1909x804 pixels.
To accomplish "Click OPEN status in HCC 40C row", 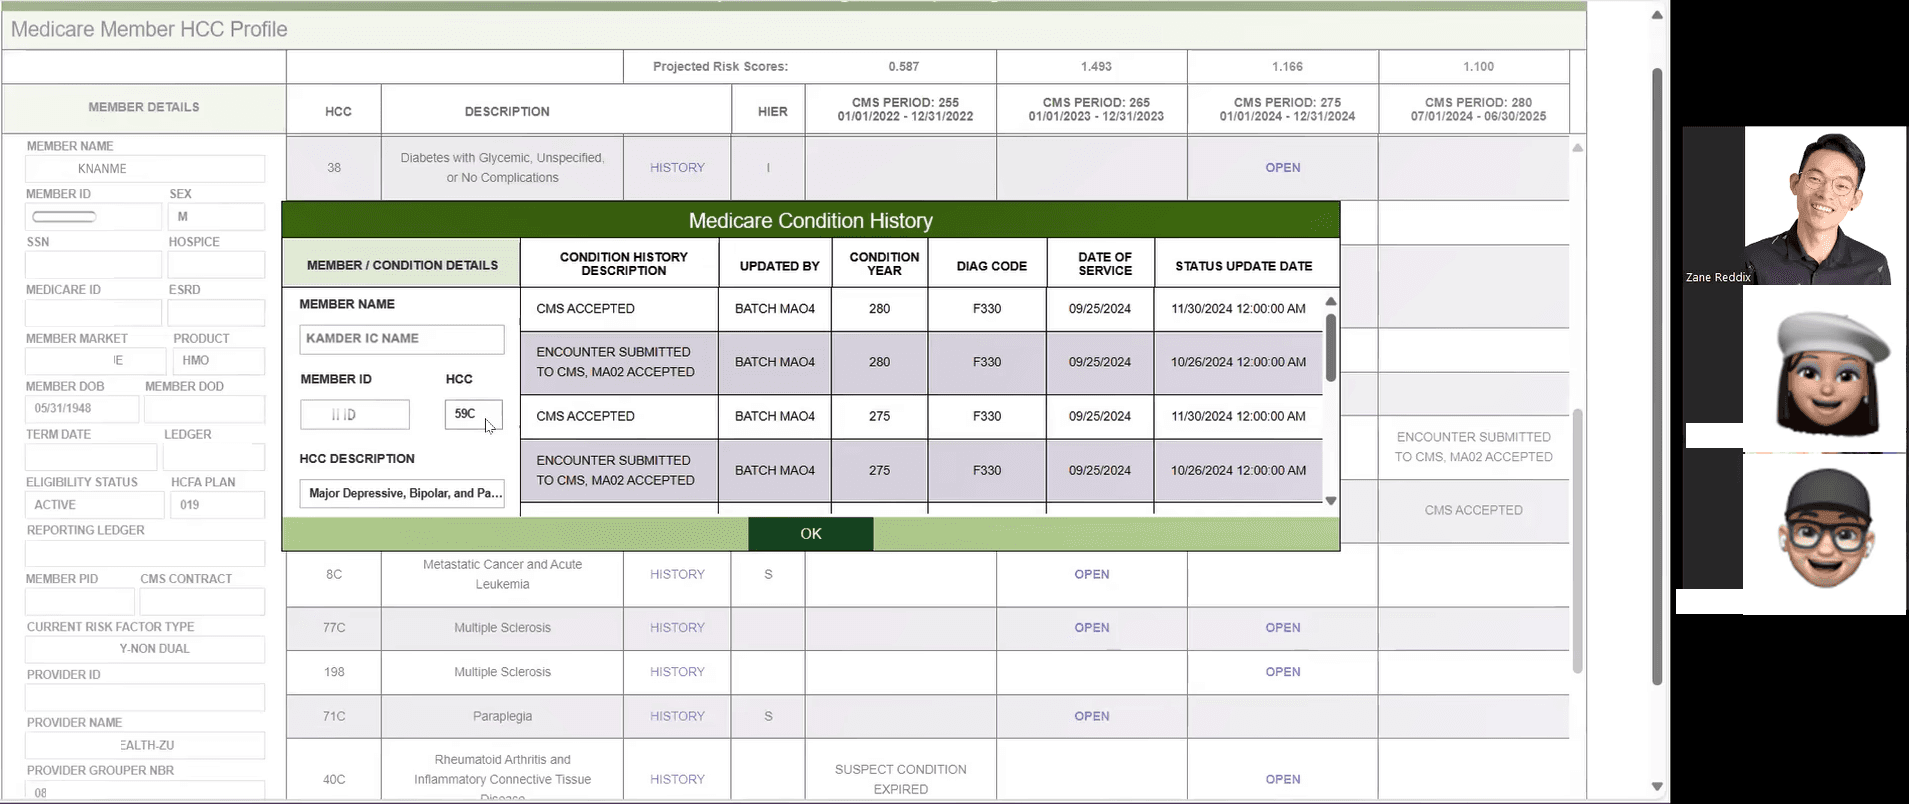I will 1283,779.
